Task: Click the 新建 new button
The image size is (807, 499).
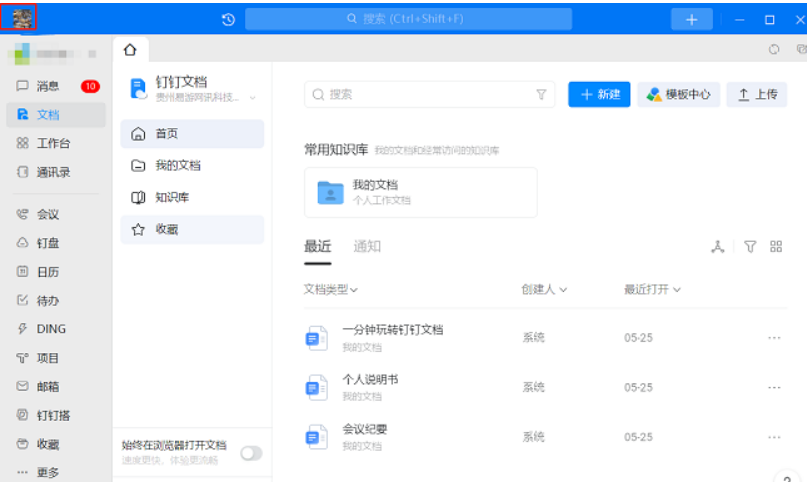Action: pyautogui.click(x=599, y=95)
